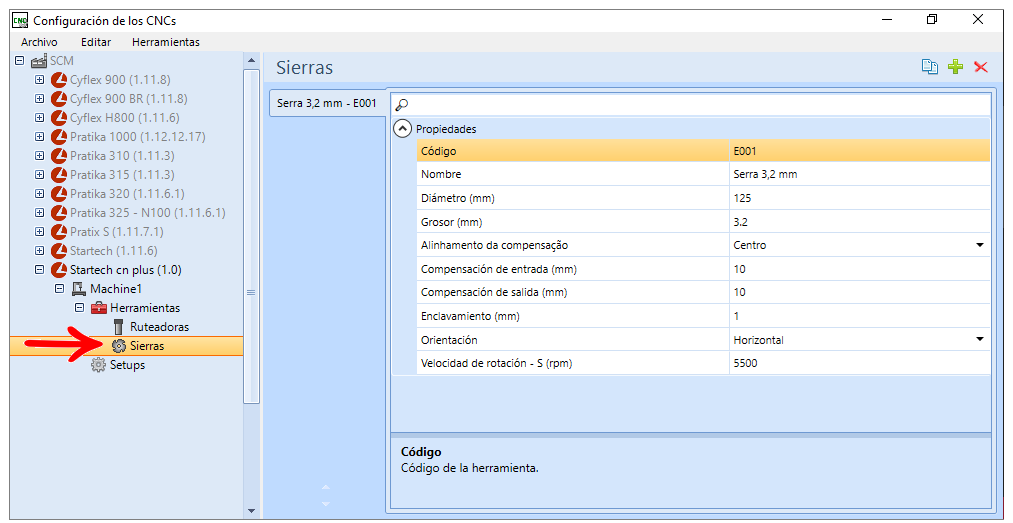The width and height of the screenshot is (1013, 523).
Task: Click the tree vertical scrollbar thumb
Action: coord(251,236)
